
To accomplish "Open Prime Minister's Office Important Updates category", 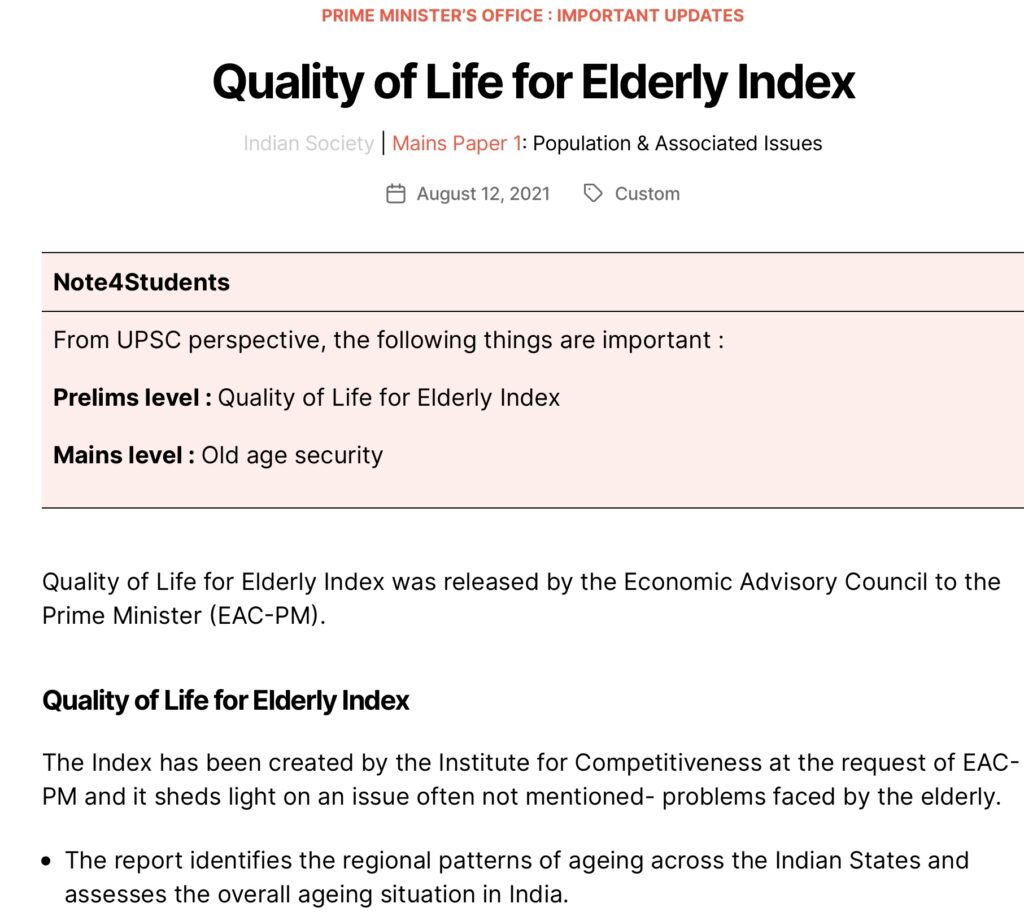I will click(x=532, y=16).
